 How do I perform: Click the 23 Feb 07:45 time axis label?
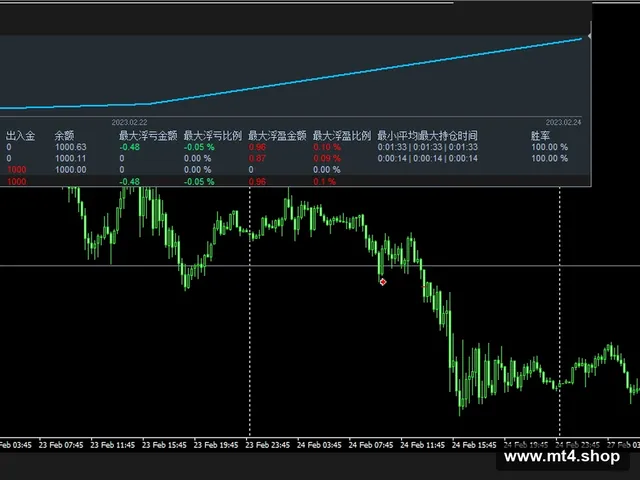tap(61, 445)
